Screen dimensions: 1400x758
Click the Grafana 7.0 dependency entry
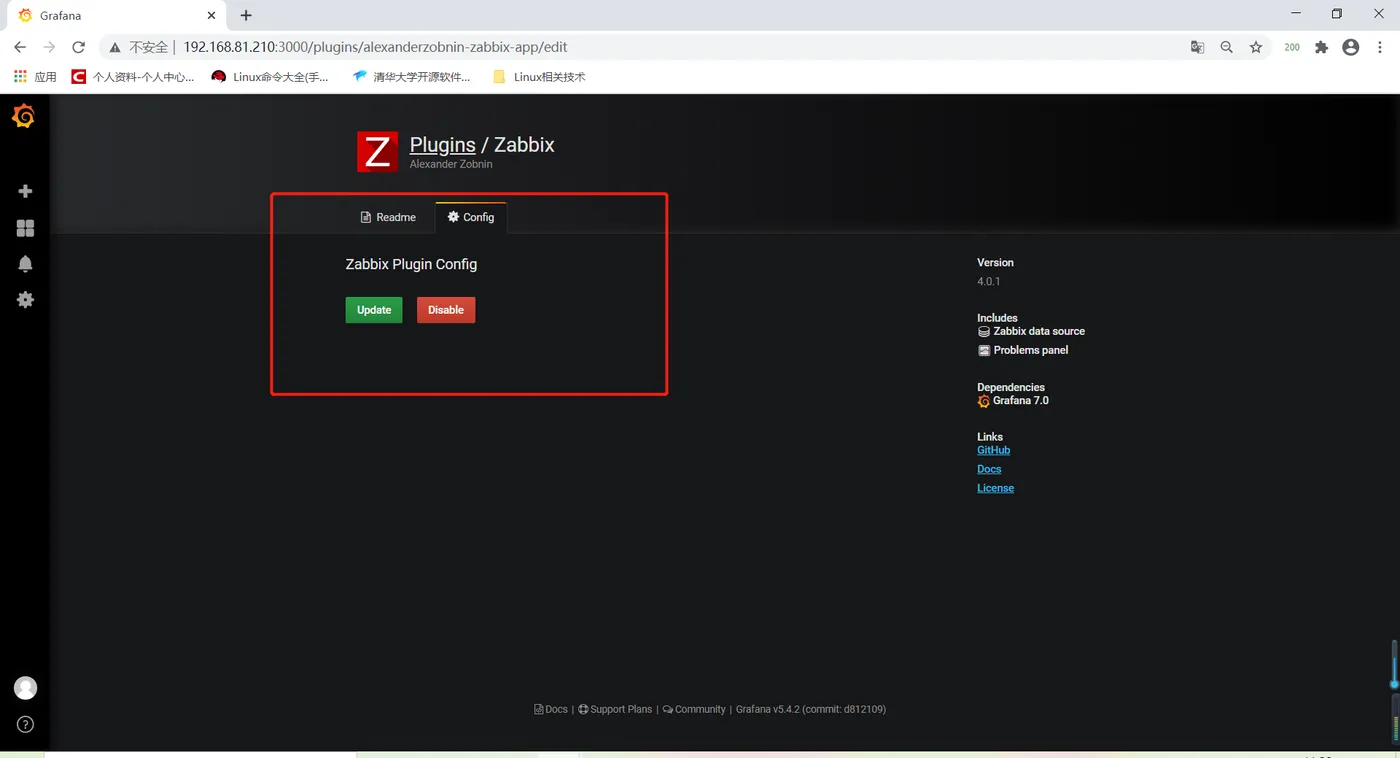coord(1013,400)
